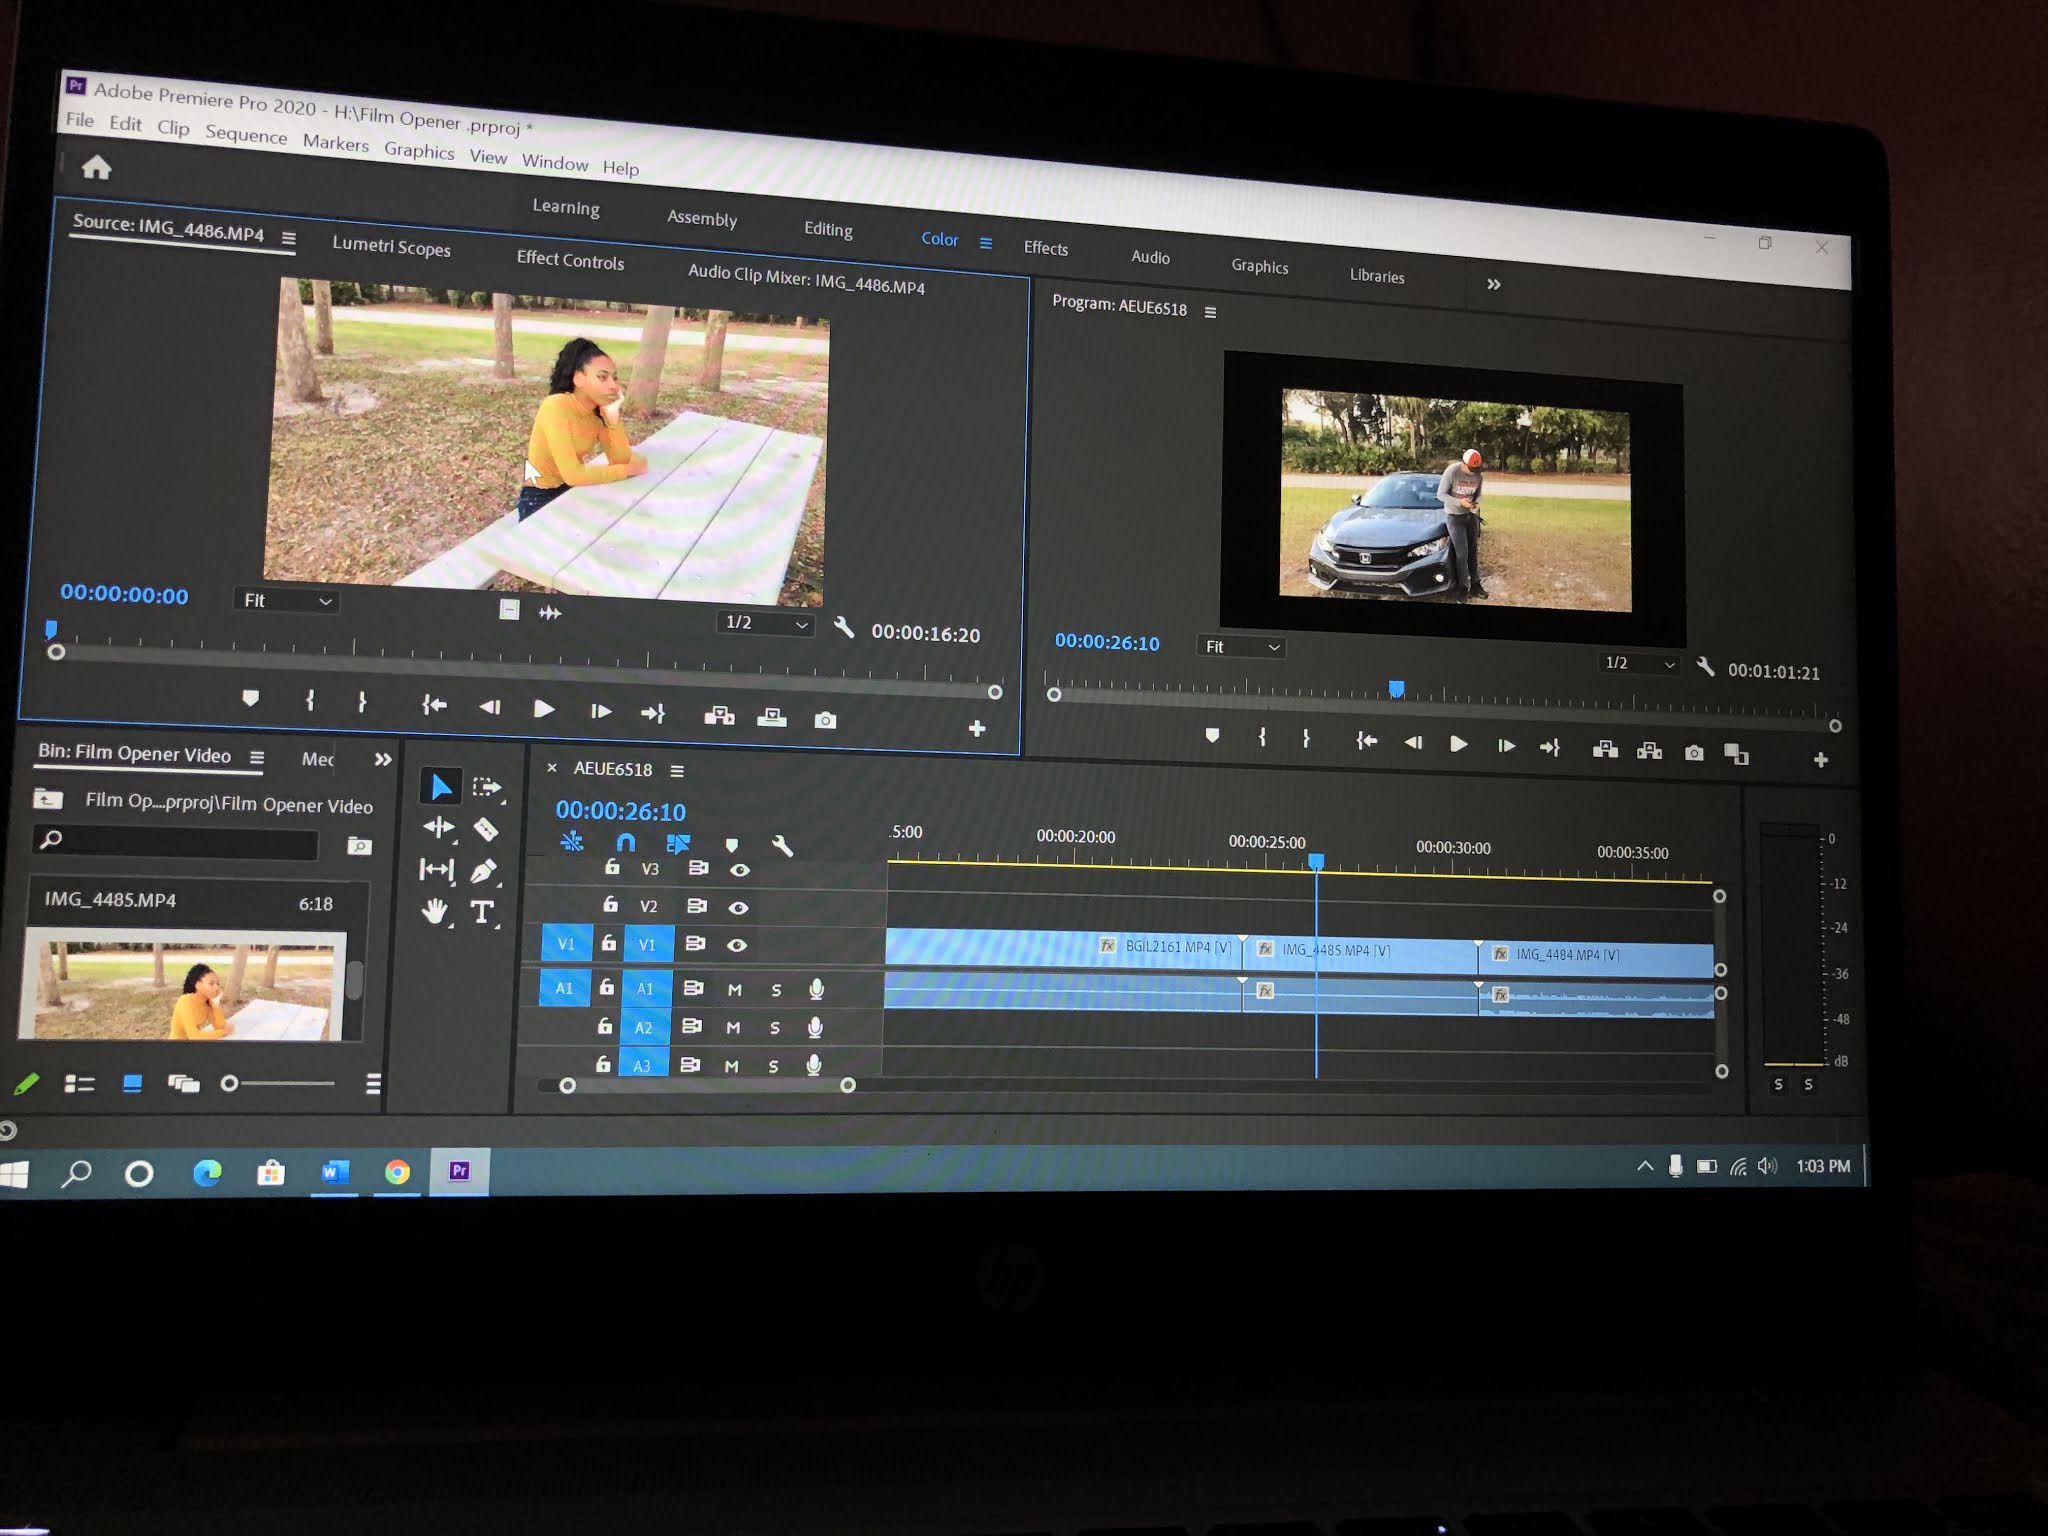Open Program monitor Fit dropdown
Screen dimensions: 2048x1536
pos(1241,647)
